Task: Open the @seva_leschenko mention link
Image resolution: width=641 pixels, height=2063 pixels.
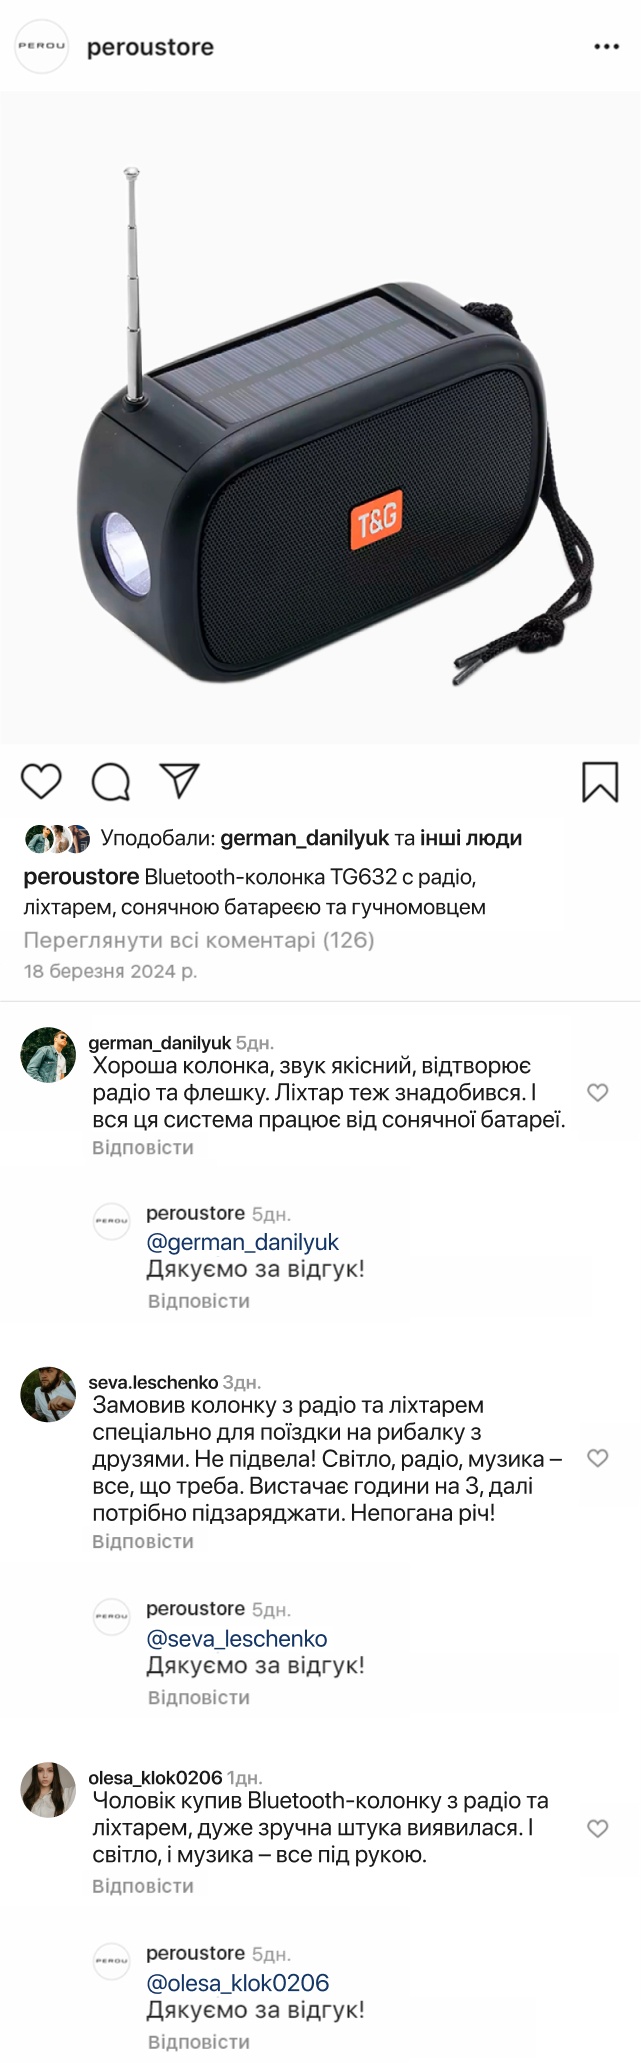Action: coord(237,1639)
